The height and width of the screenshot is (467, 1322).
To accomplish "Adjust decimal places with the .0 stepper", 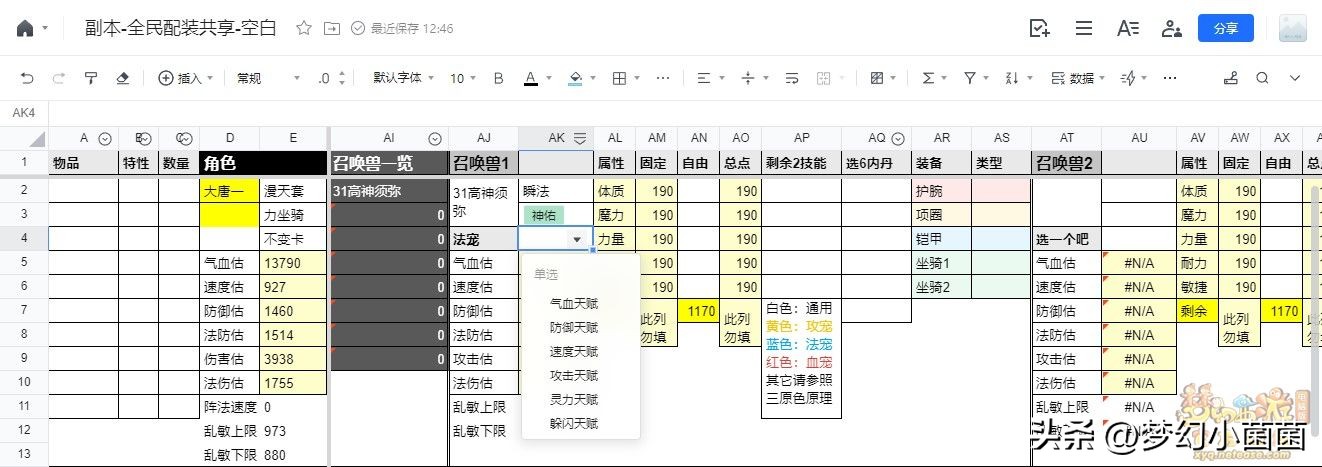I will tap(332, 78).
